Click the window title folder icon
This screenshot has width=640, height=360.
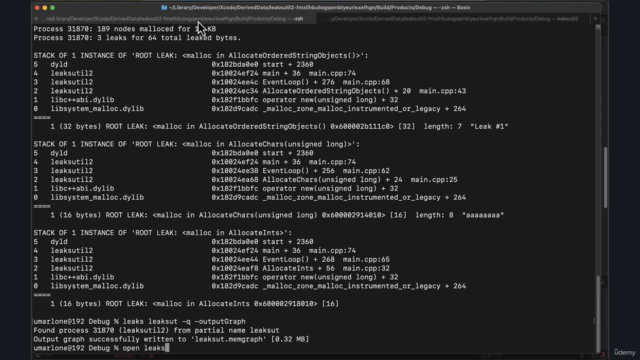(x=164, y=7)
